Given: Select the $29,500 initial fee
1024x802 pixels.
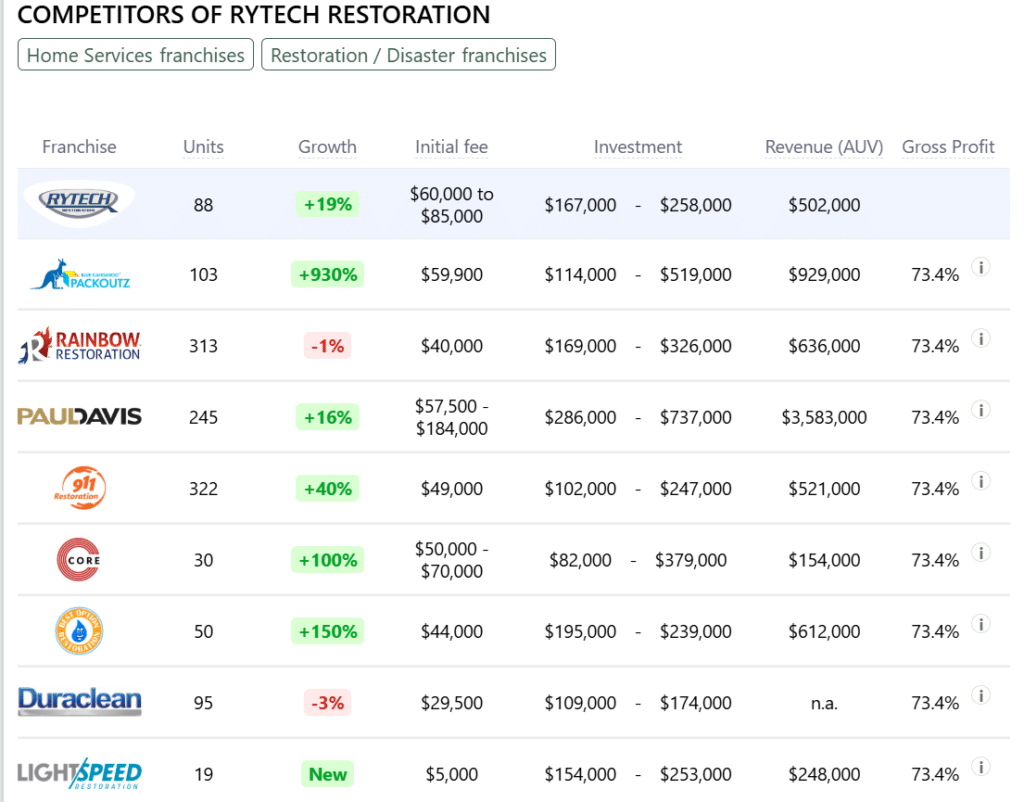Looking at the screenshot, I should point(451,703).
